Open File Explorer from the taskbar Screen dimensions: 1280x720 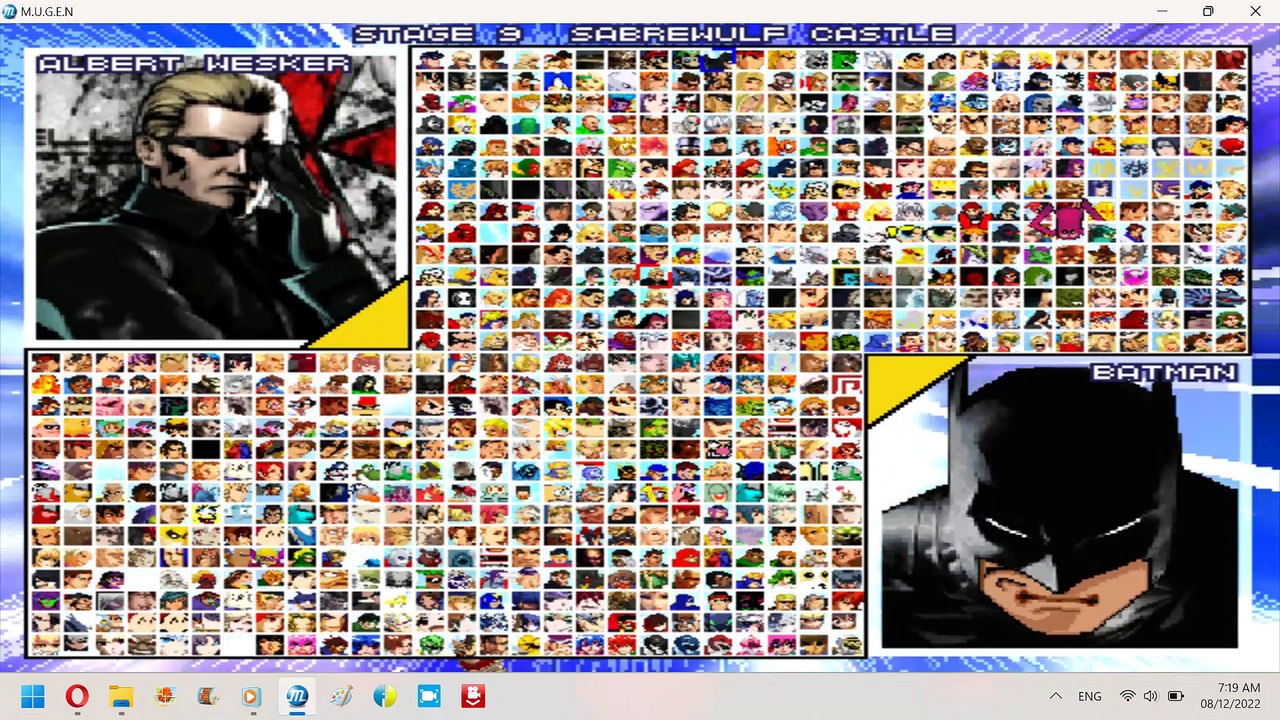(x=121, y=696)
